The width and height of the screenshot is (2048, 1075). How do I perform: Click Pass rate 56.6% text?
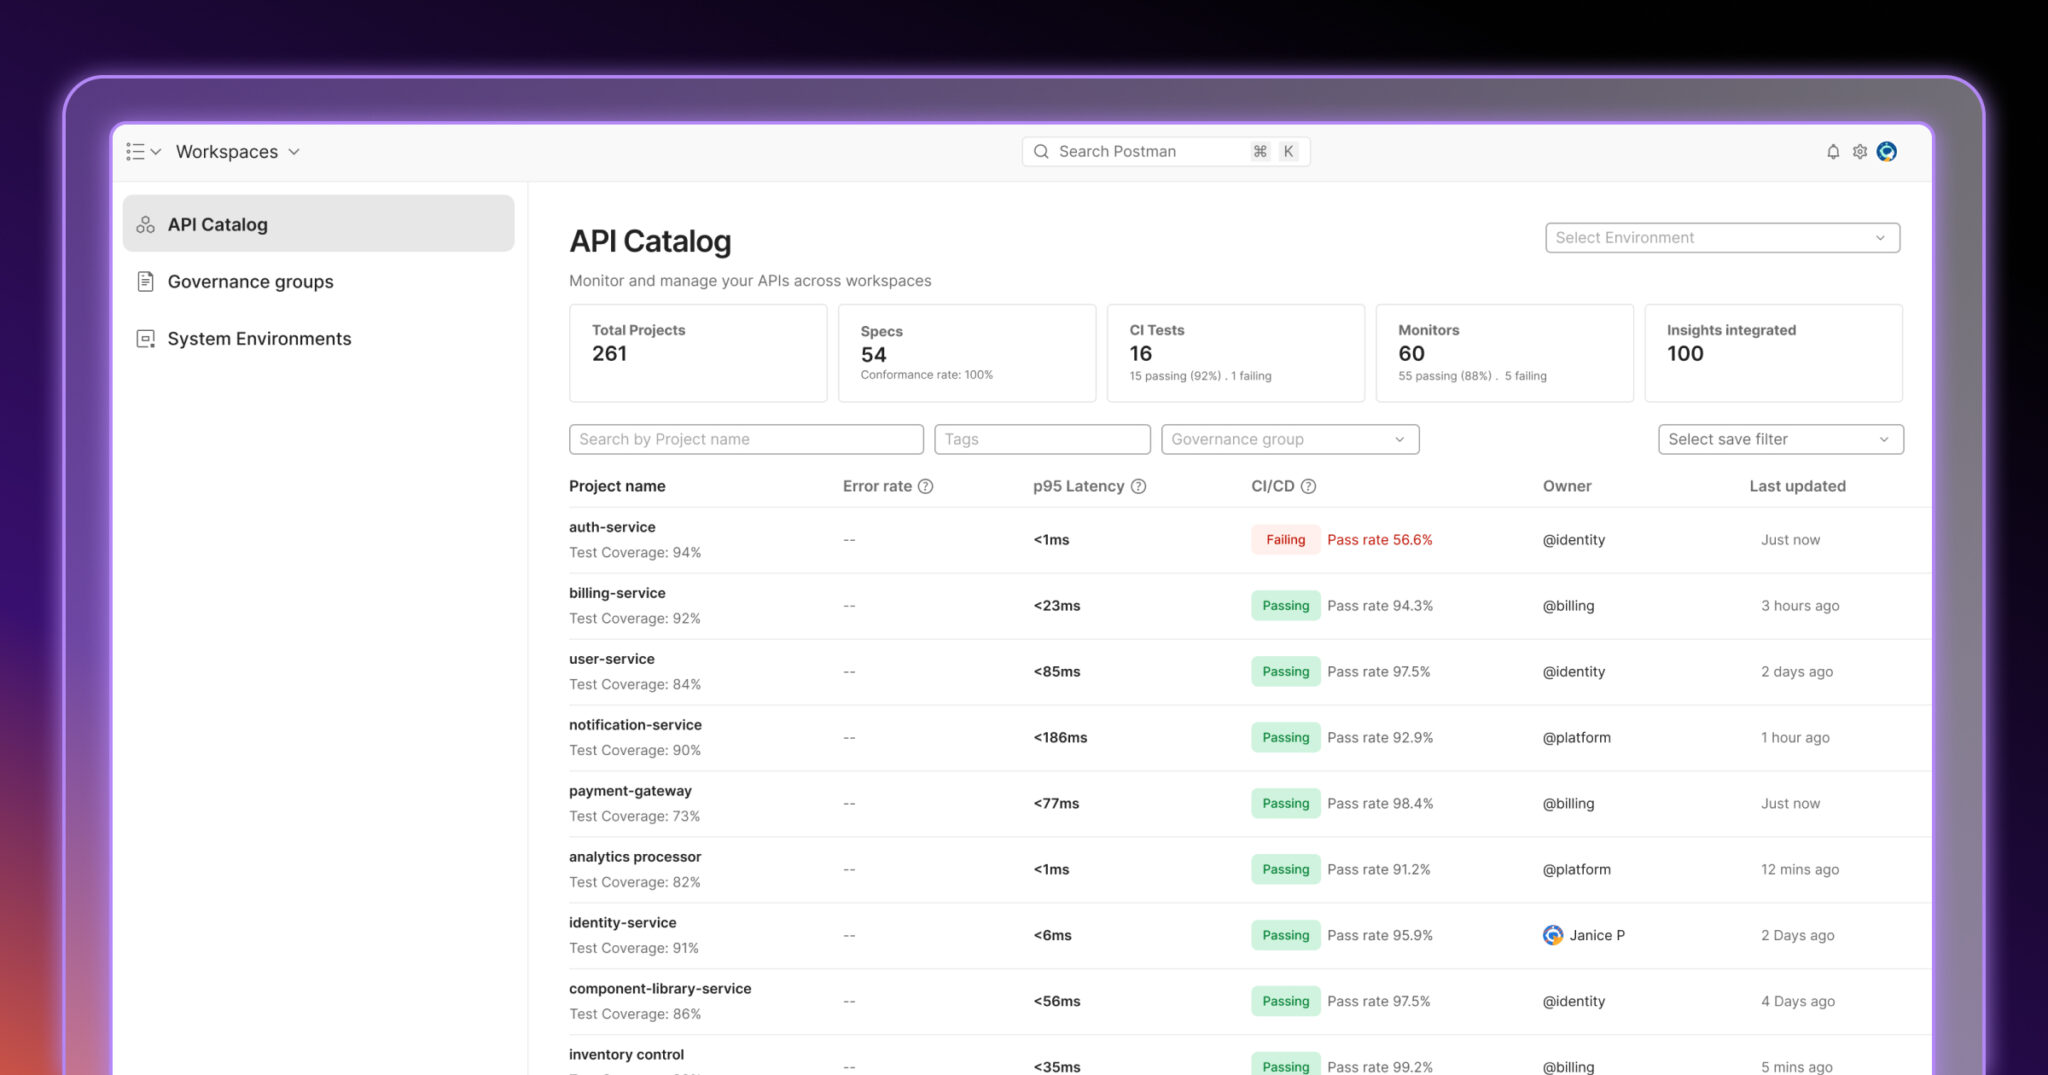click(1379, 540)
